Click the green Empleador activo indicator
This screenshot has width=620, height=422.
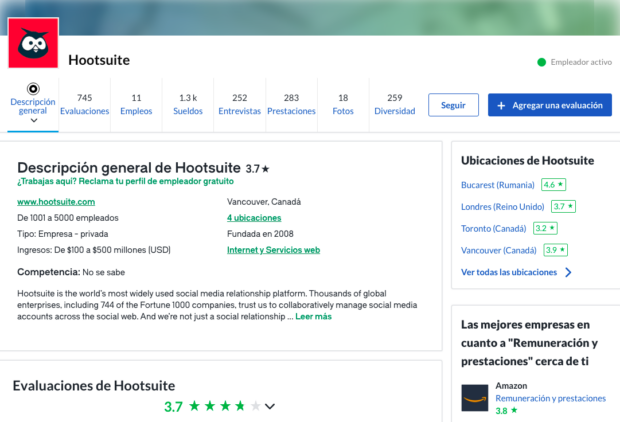pos(541,62)
